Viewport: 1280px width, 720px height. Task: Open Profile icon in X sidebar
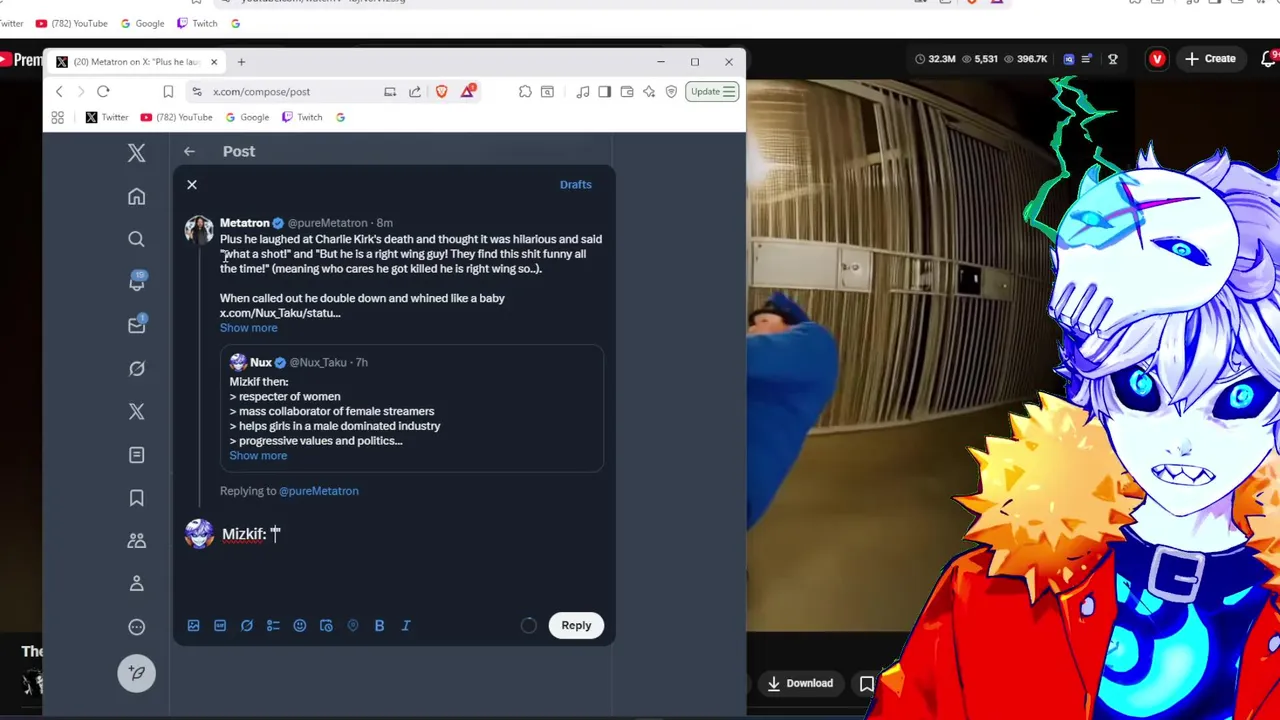[136, 584]
